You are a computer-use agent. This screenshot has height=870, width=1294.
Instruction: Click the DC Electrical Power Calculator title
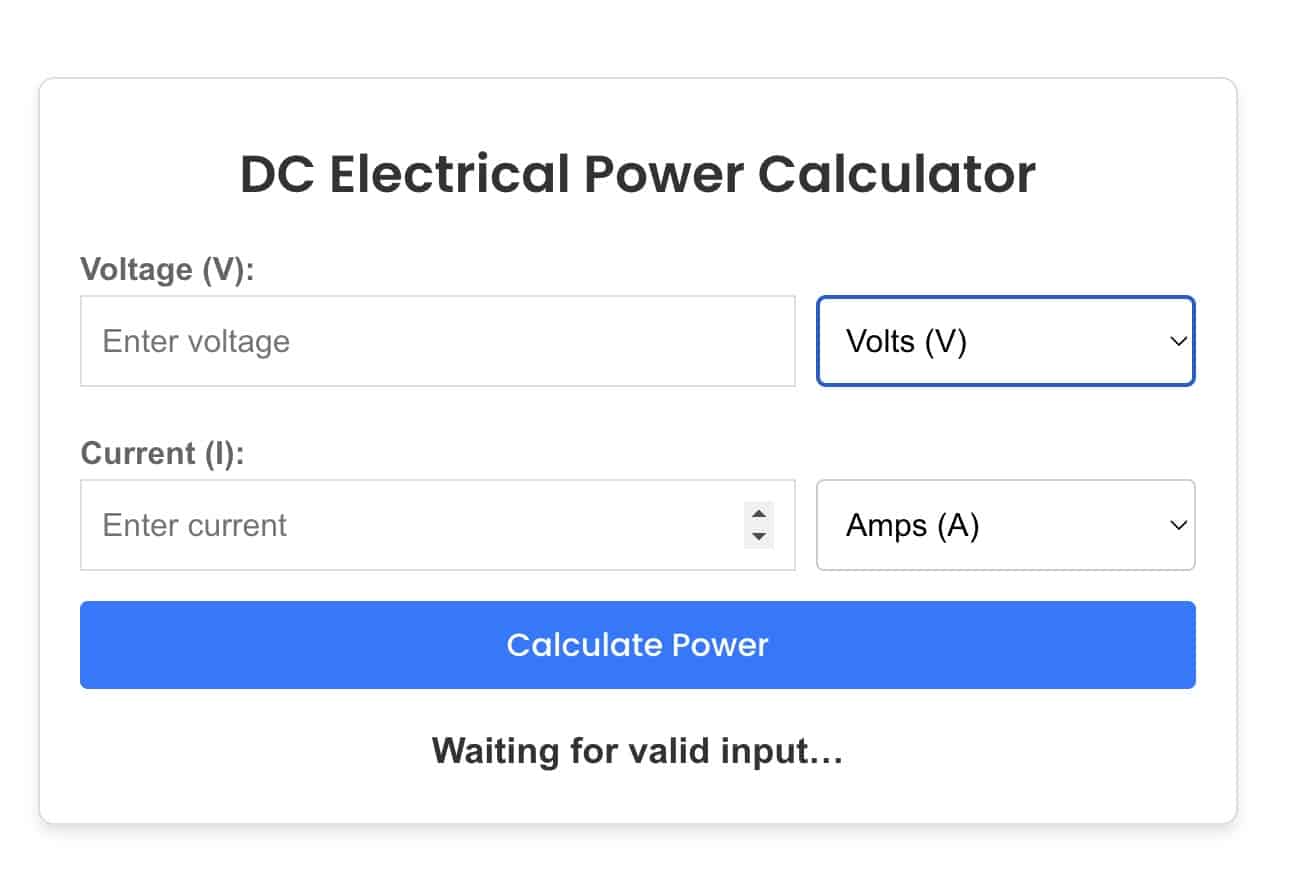click(638, 173)
